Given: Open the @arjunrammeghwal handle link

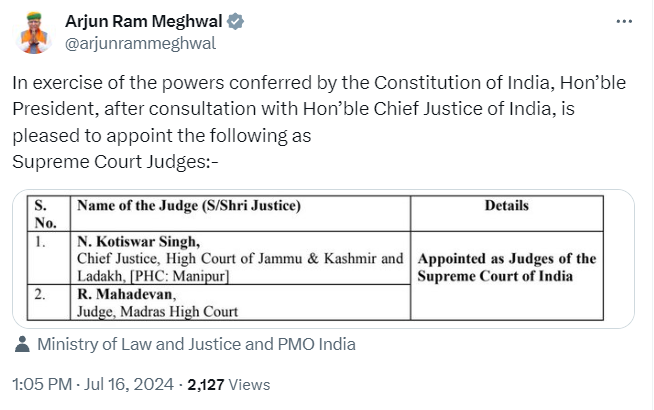Looking at the screenshot, I should 140,43.
